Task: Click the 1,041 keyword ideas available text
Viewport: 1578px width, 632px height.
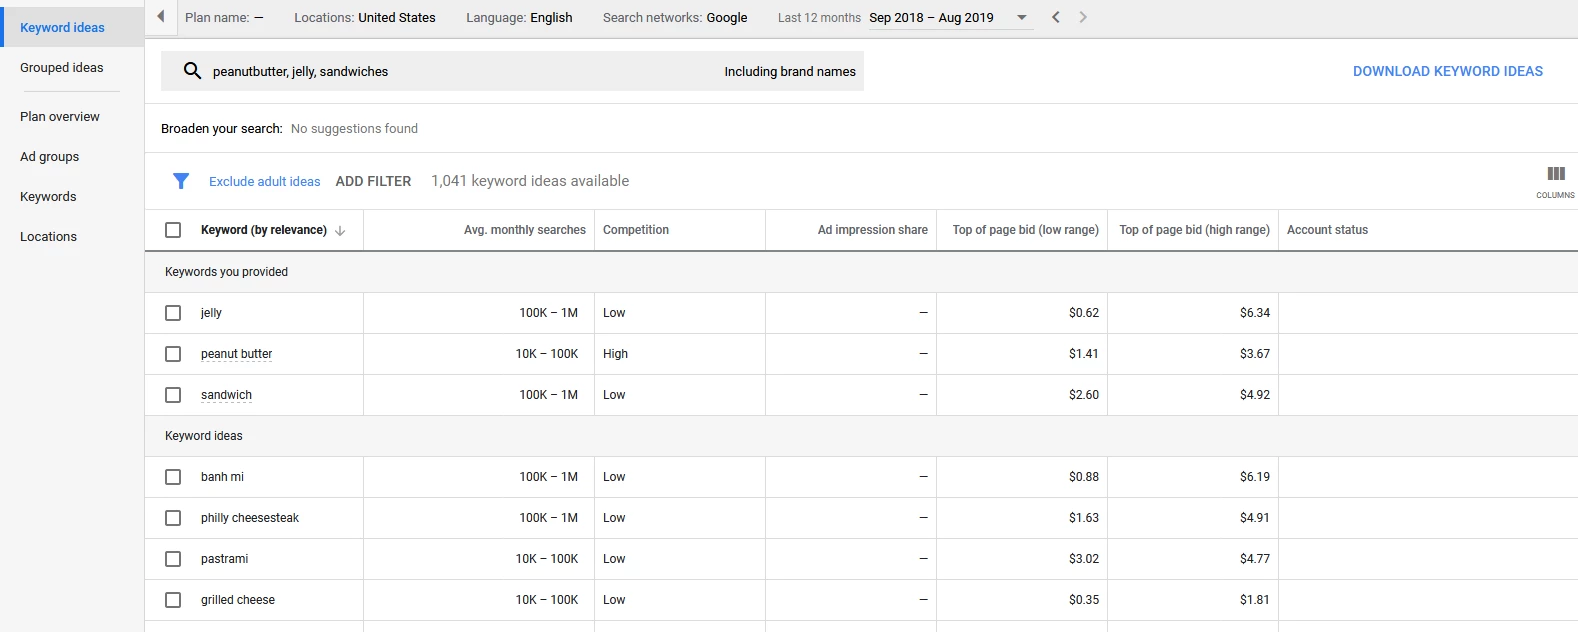Action: coord(530,181)
